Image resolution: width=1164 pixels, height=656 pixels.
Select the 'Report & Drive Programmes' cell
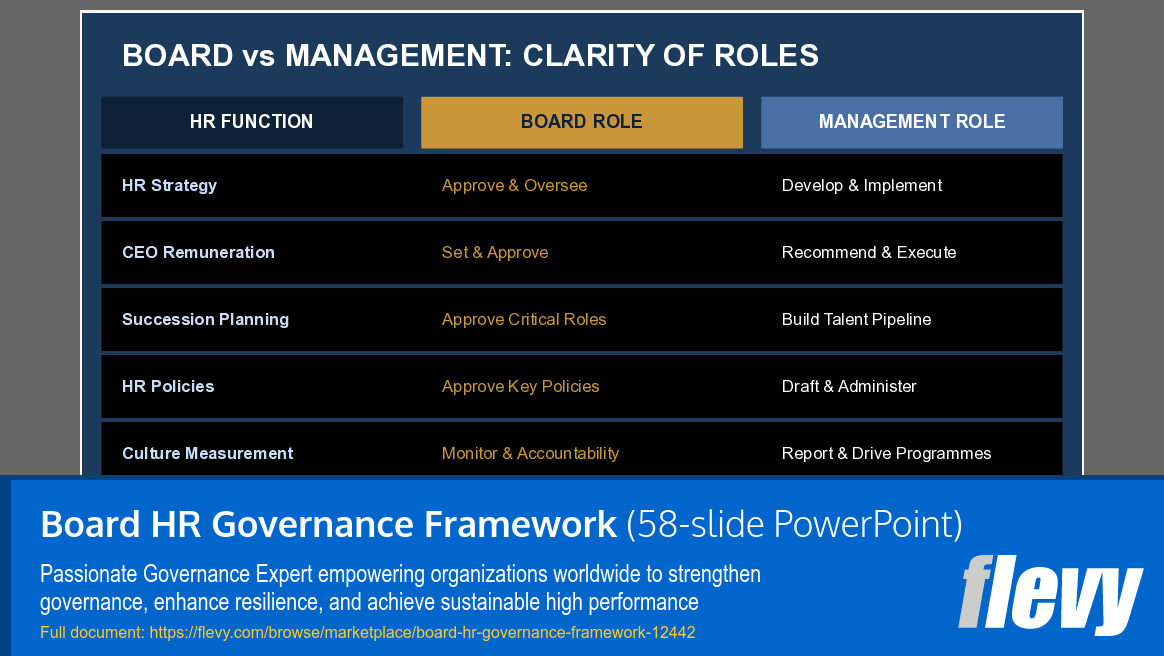coord(886,453)
